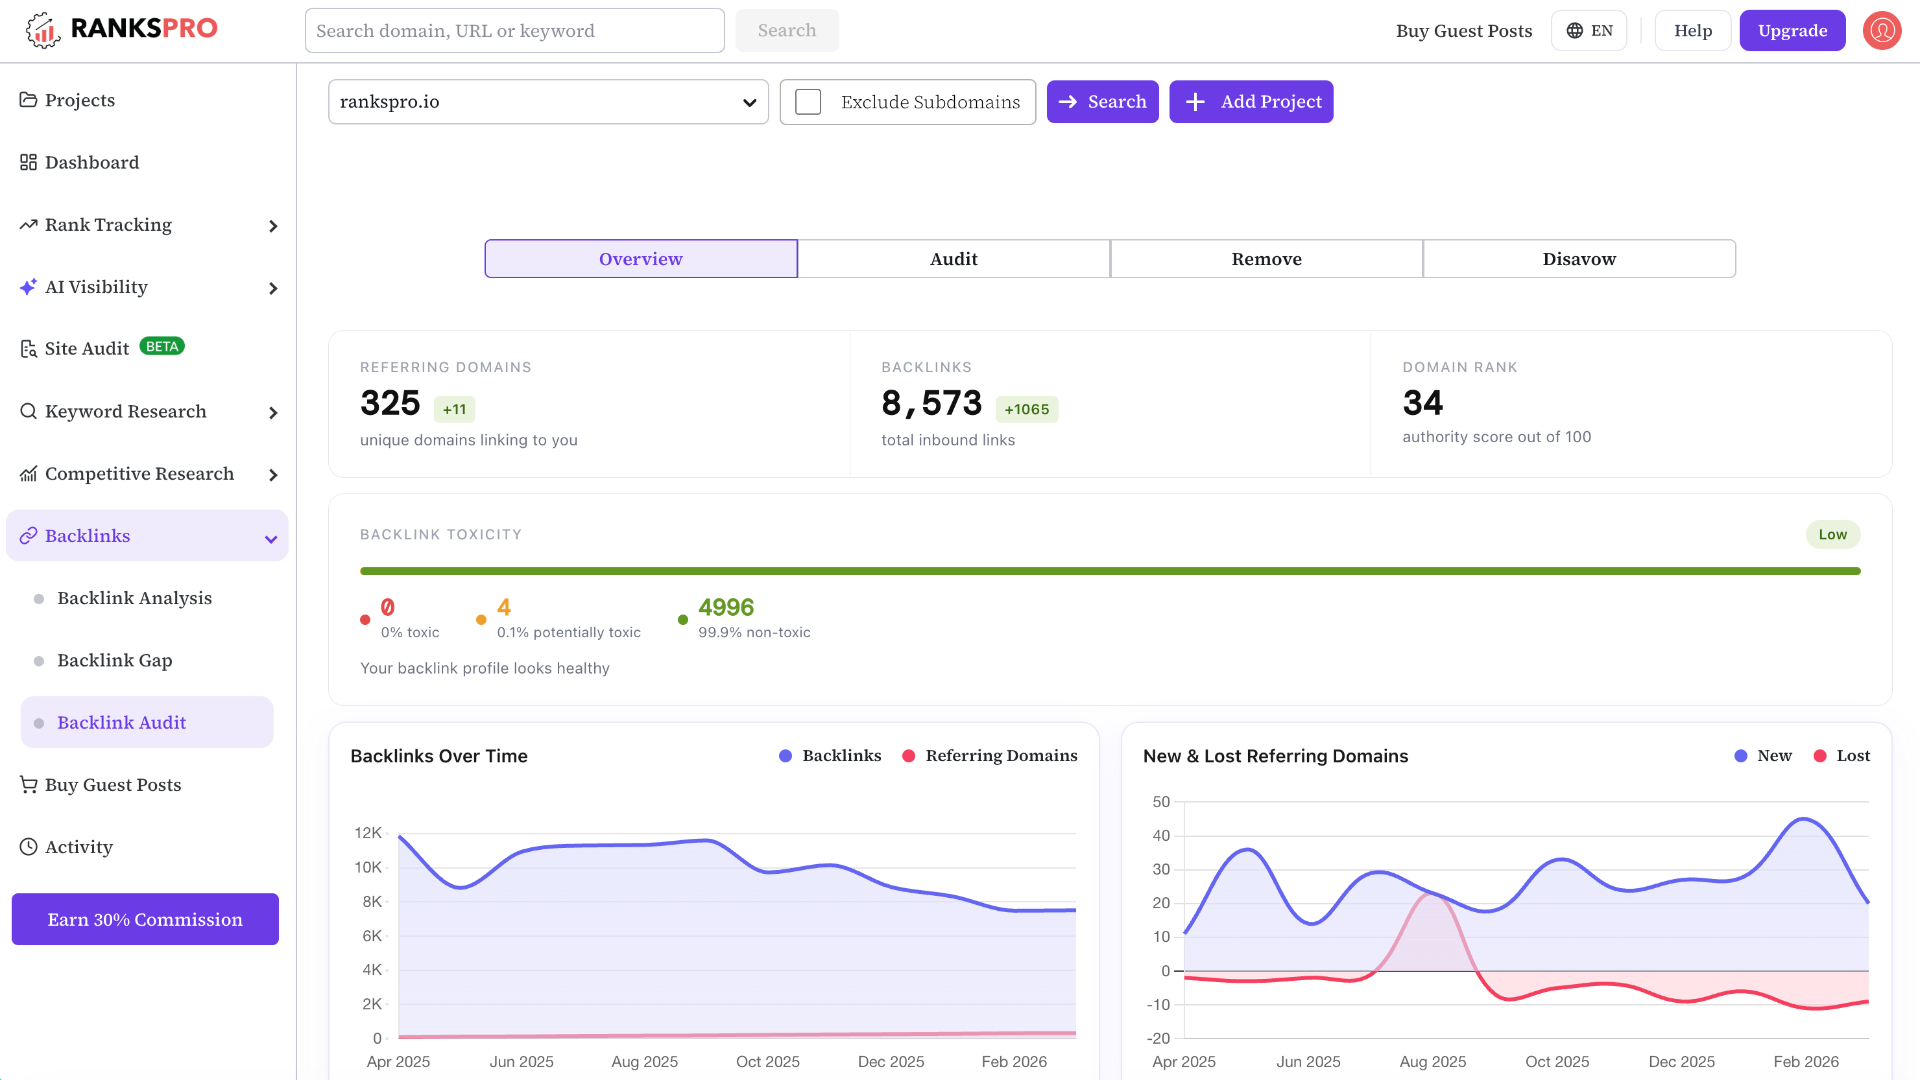The height and width of the screenshot is (1080, 1920).
Task: Click the Backlinks Over Time chart
Action: click(x=736, y=935)
